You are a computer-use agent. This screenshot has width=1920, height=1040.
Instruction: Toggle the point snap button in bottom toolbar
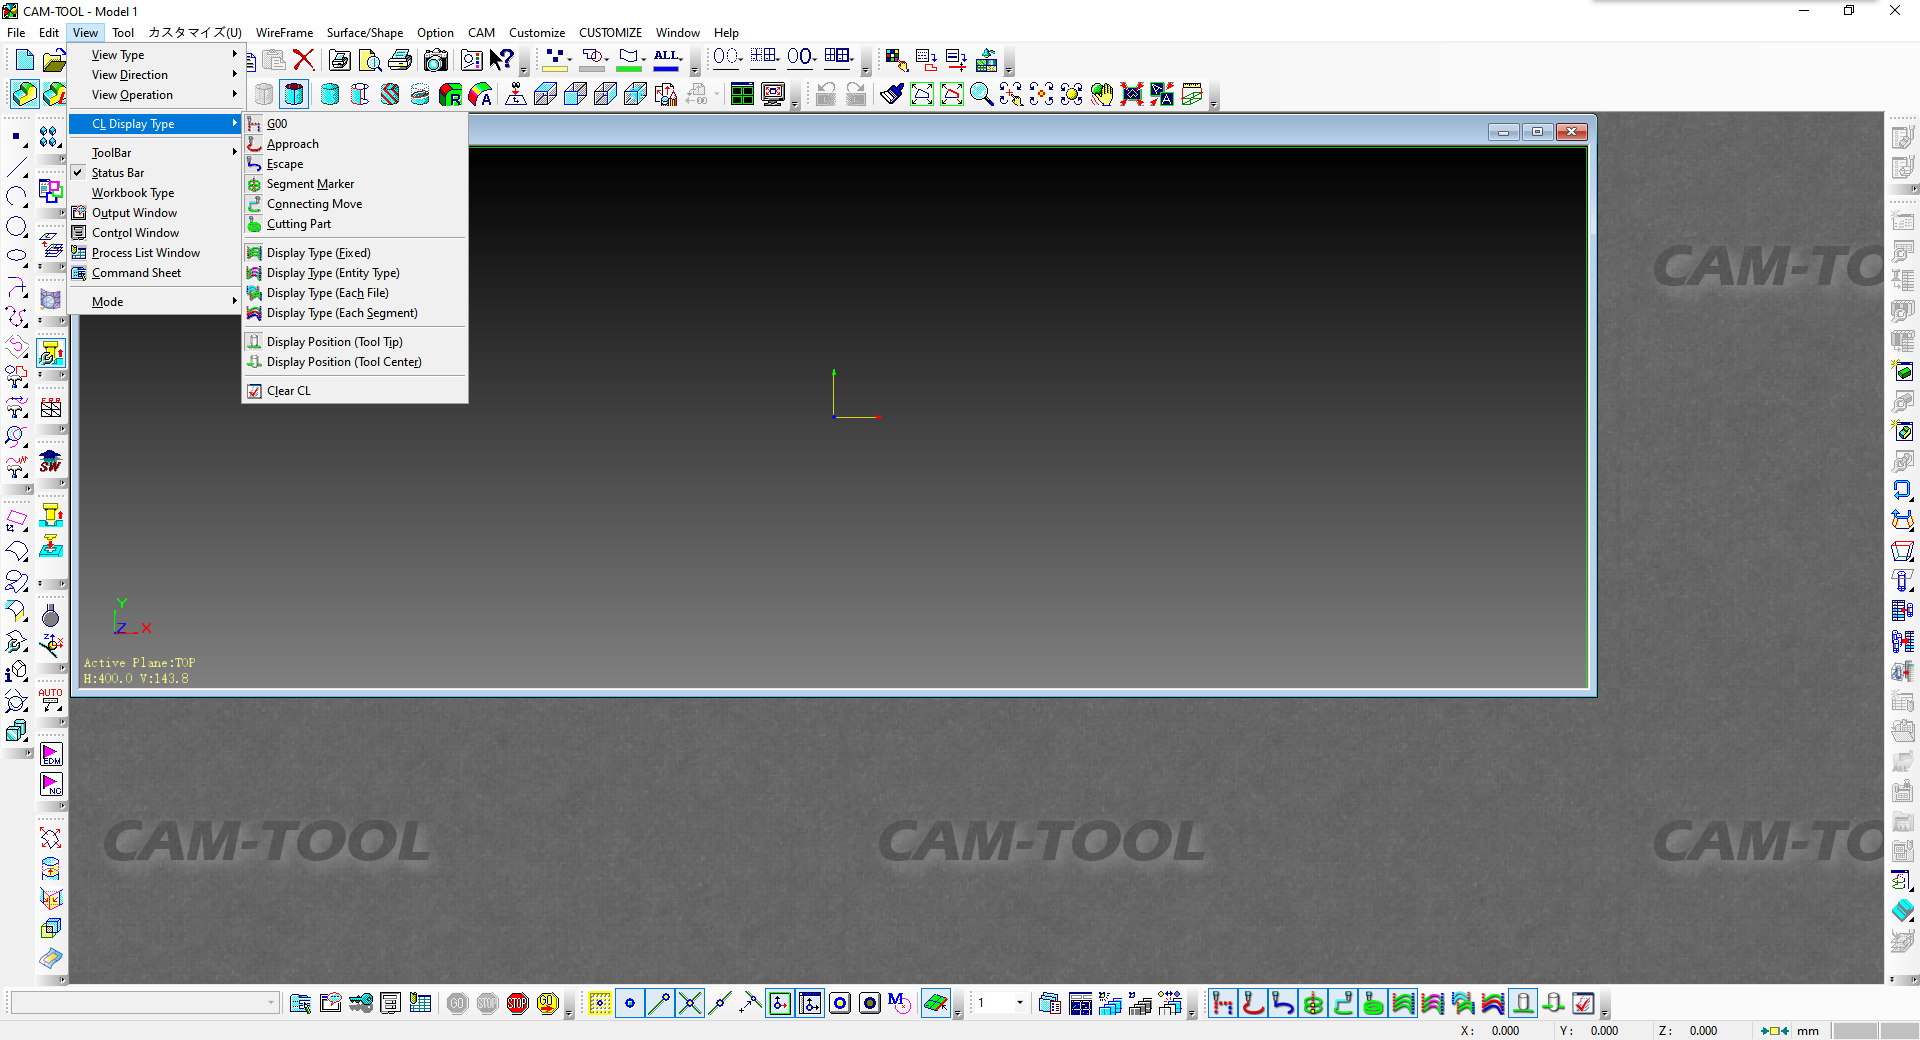tap(630, 1003)
